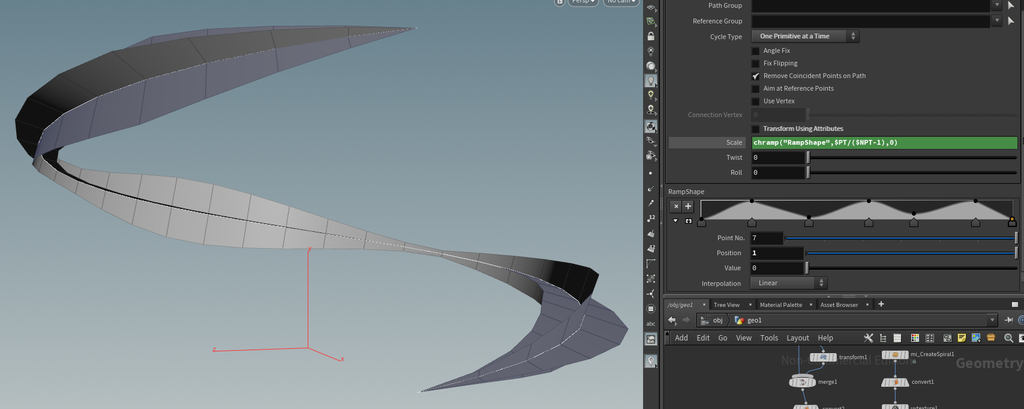Click the magnifier search icon in network editor
The width and height of the screenshot is (1024, 409).
(1008, 338)
